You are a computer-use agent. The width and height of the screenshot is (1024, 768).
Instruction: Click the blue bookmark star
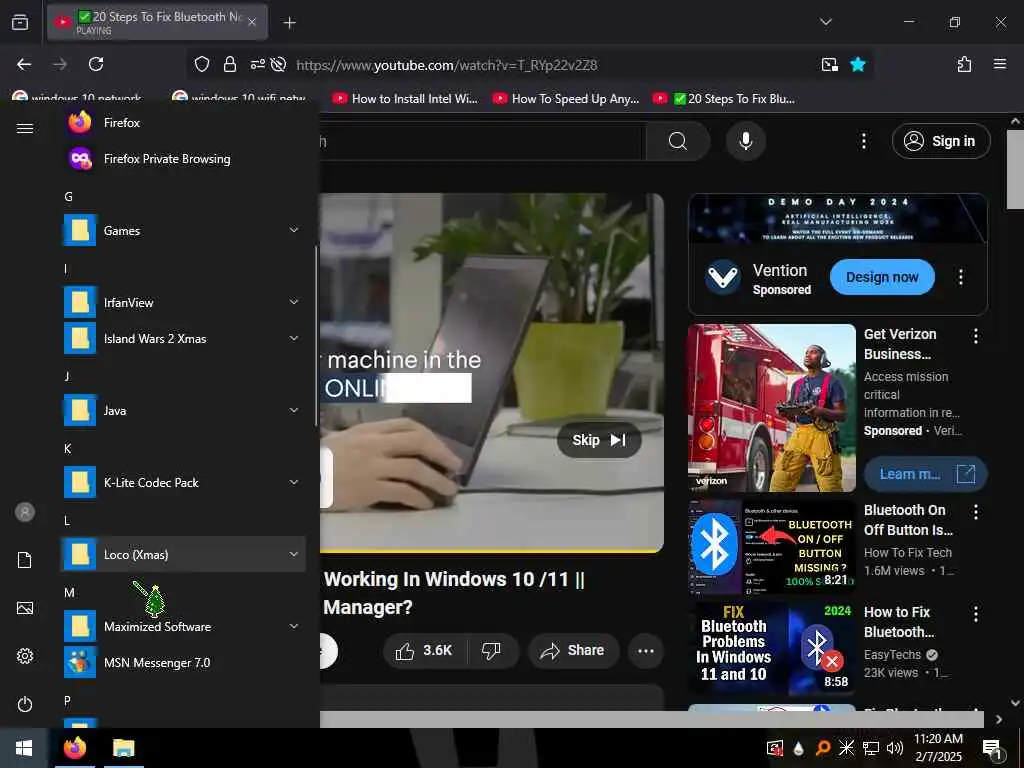[858, 64]
